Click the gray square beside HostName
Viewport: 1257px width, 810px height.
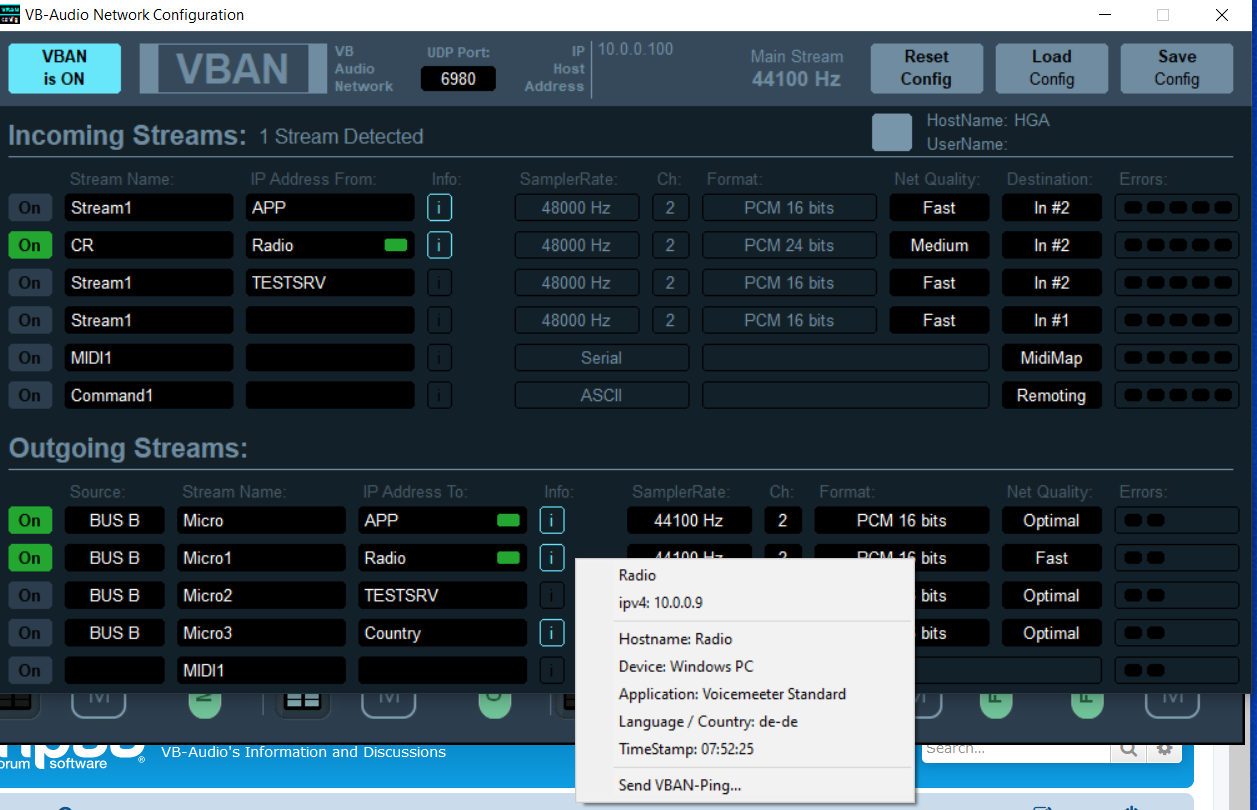[x=892, y=132]
